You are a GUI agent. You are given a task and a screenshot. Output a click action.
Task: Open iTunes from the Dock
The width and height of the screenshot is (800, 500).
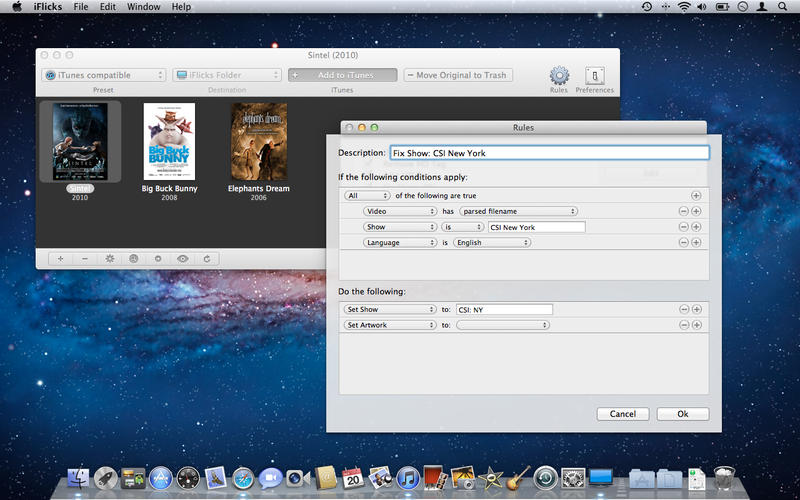pyautogui.click(x=407, y=477)
